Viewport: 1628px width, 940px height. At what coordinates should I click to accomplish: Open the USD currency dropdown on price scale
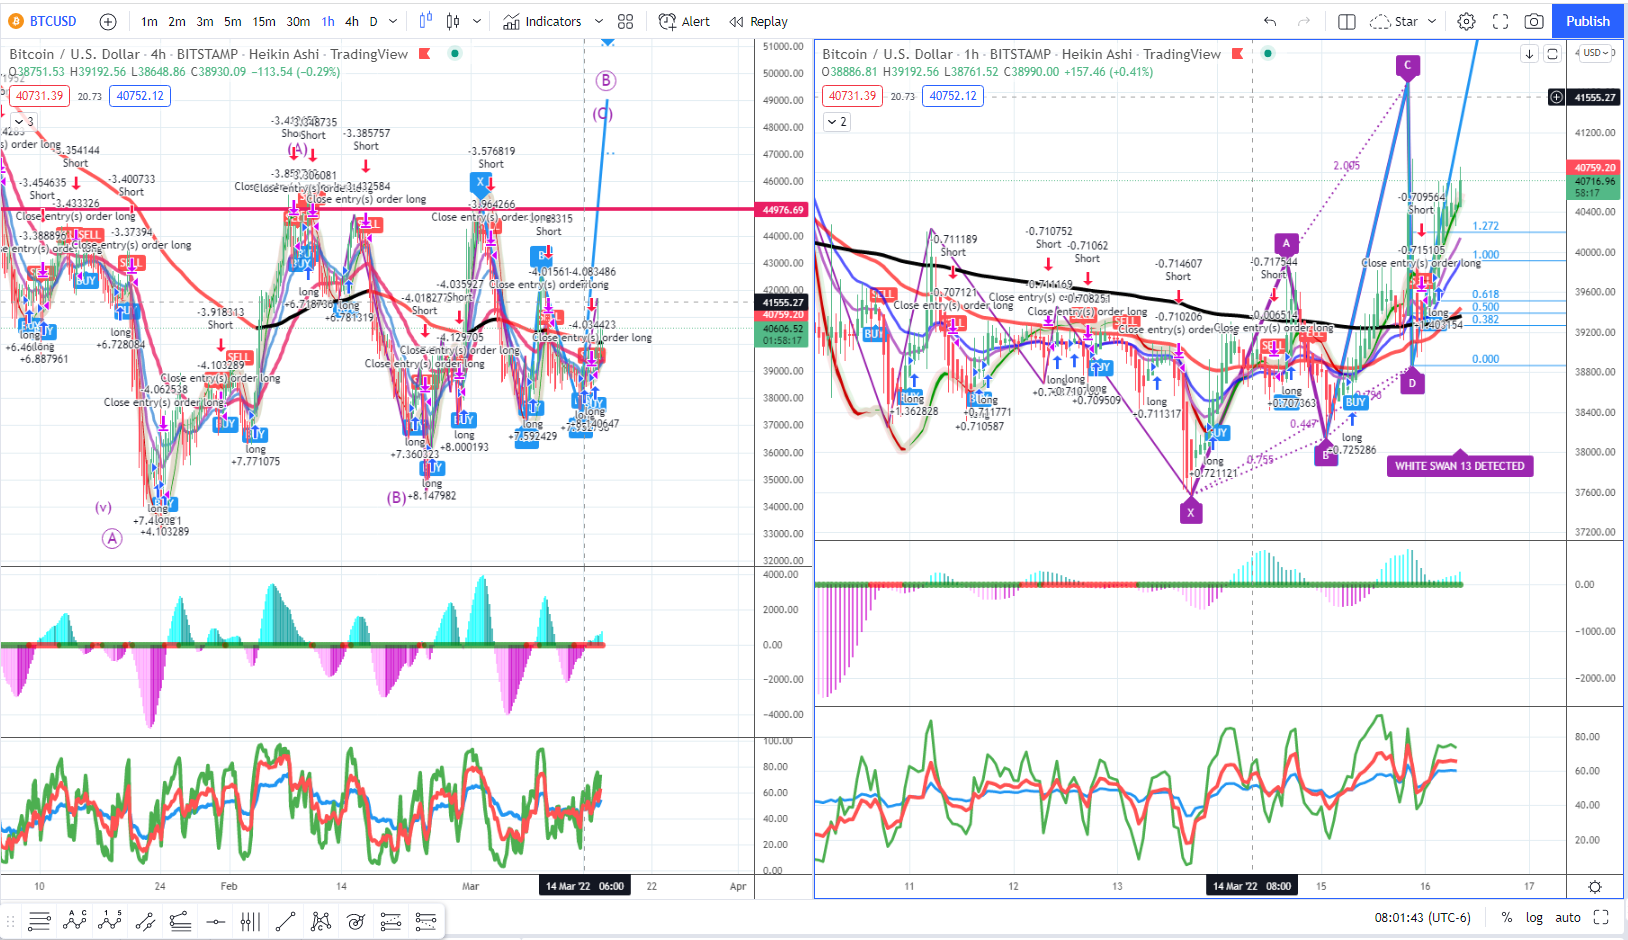point(1596,53)
